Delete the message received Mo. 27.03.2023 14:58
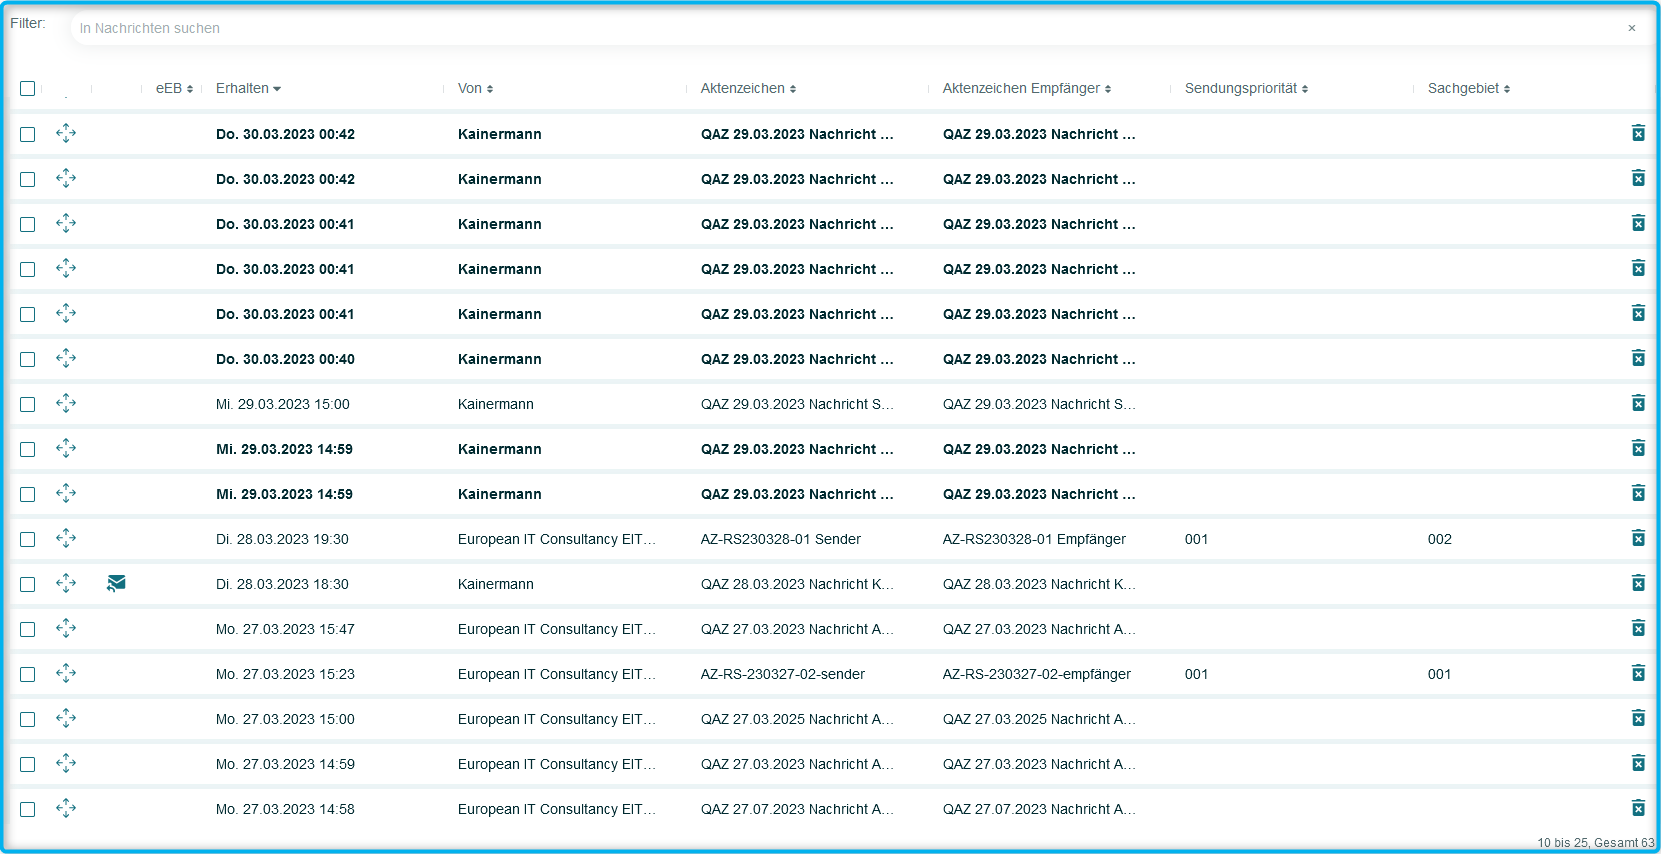 click(1638, 808)
